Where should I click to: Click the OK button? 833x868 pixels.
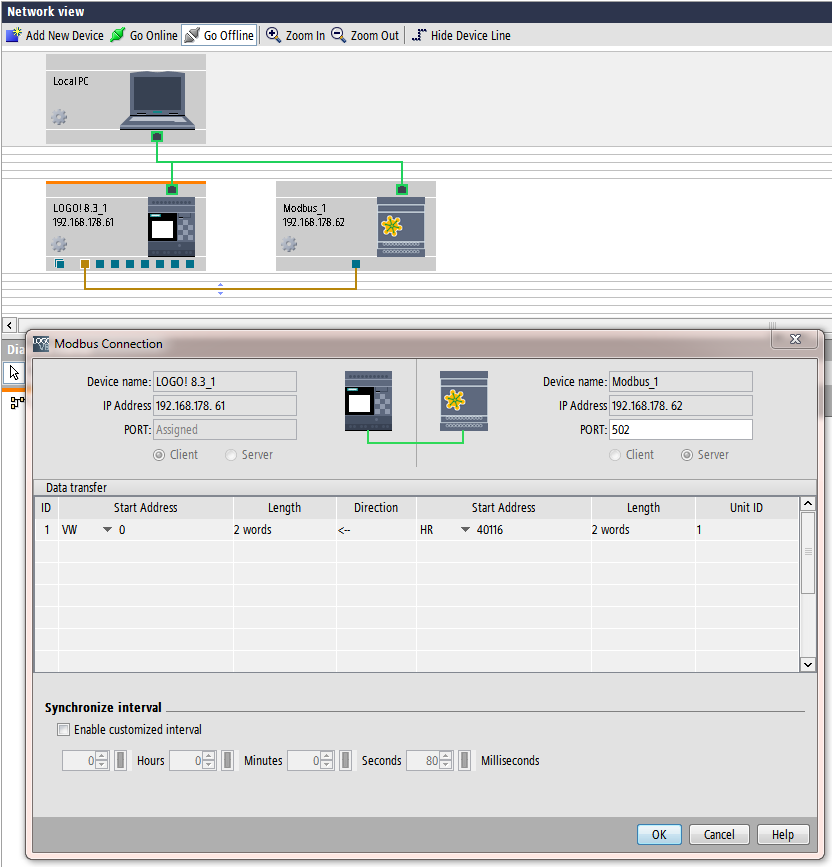tap(659, 834)
